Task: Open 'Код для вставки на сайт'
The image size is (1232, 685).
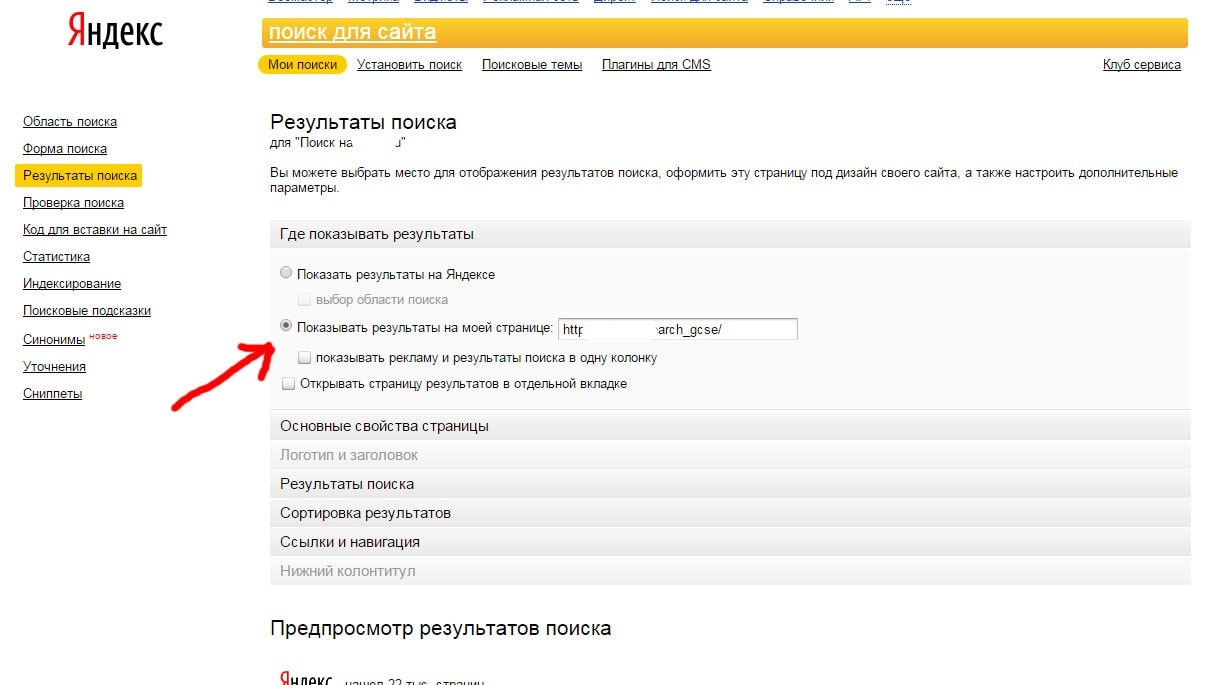Action: coord(95,230)
